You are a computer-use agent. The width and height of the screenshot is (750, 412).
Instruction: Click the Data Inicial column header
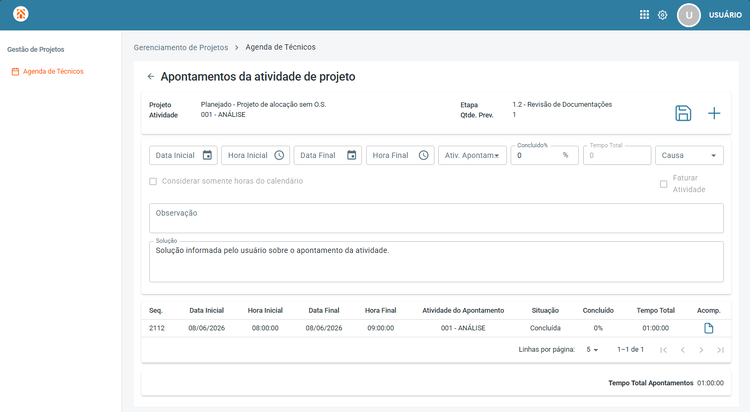[207, 311]
